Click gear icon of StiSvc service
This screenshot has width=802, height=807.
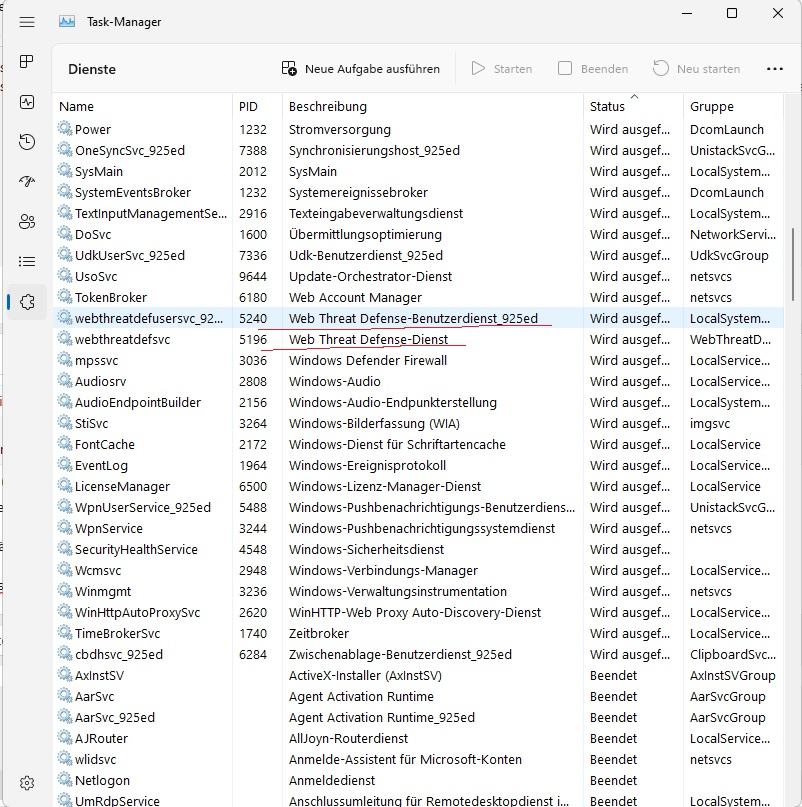click(x=65, y=422)
